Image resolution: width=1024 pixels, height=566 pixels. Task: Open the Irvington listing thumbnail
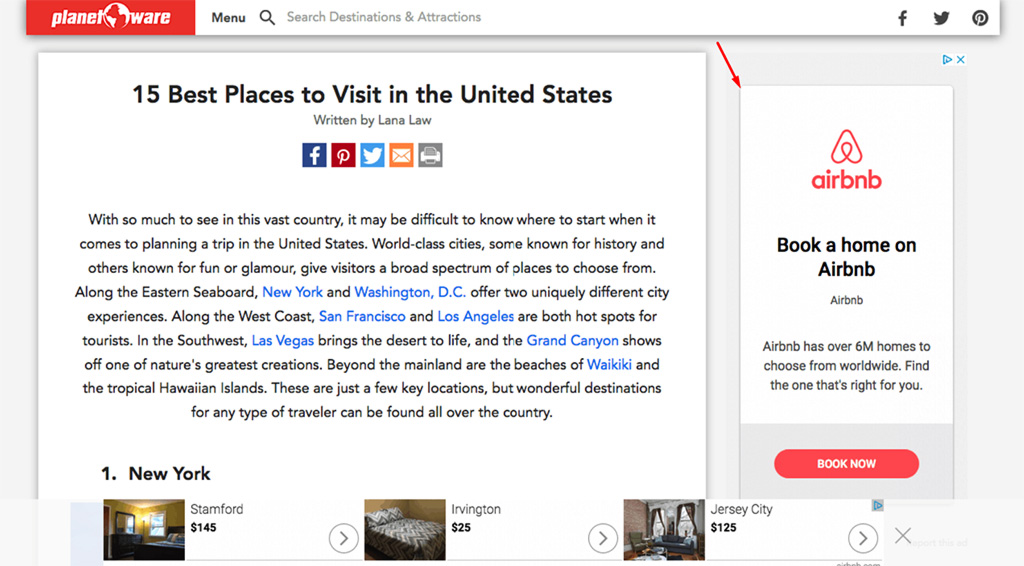405,529
